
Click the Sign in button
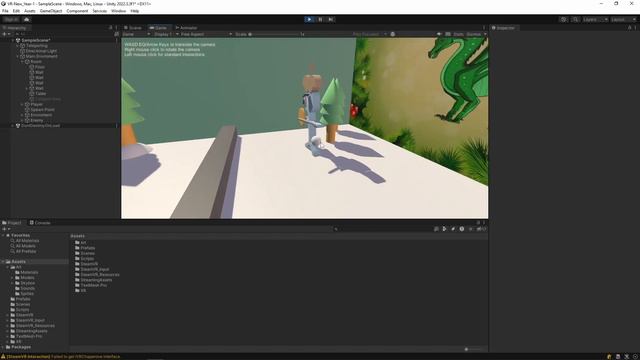(x=11, y=20)
